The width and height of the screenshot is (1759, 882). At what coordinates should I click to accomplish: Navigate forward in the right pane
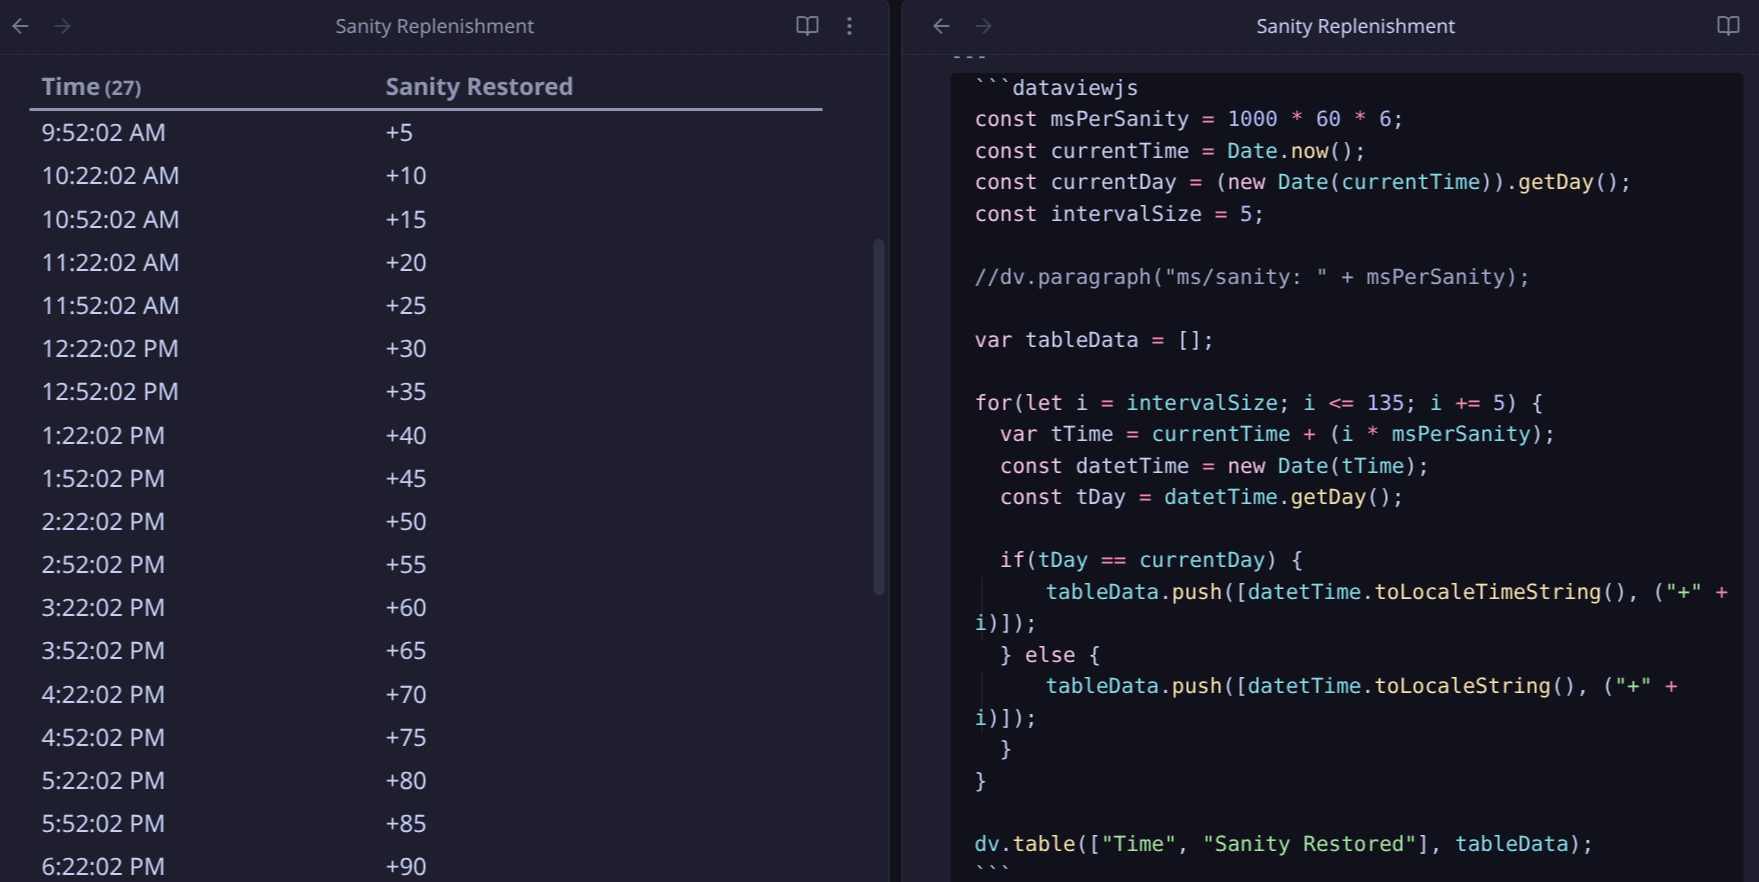[x=983, y=26]
